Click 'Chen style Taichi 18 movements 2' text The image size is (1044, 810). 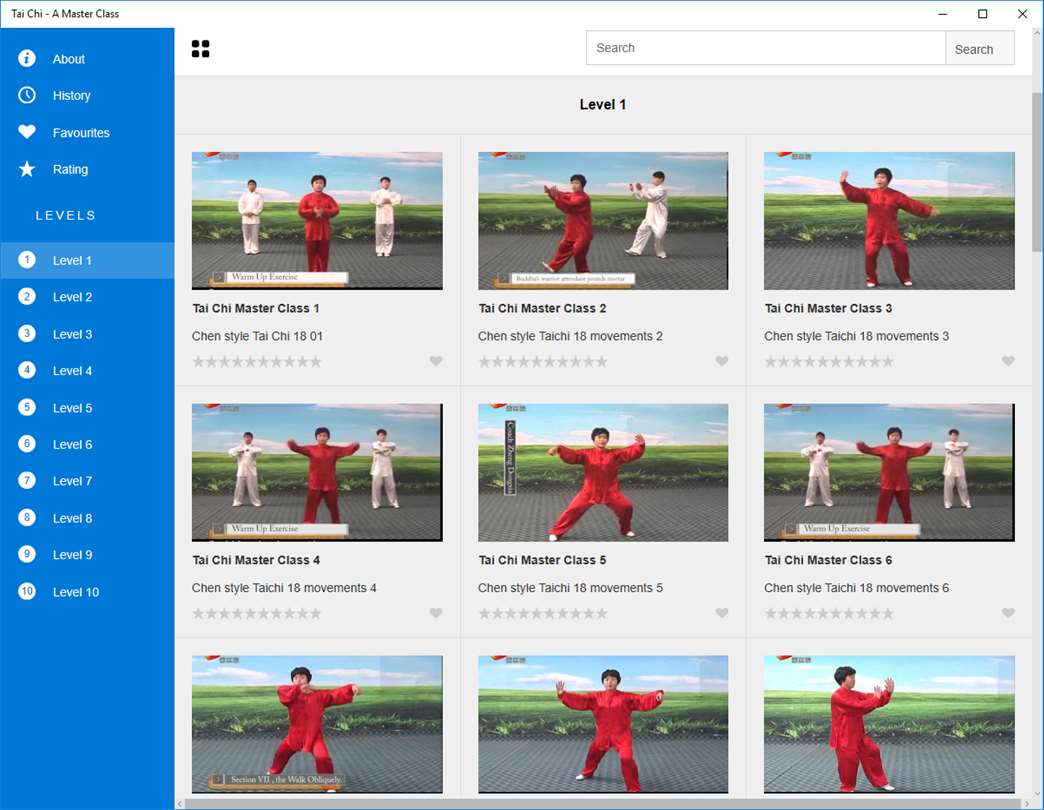click(x=570, y=336)
